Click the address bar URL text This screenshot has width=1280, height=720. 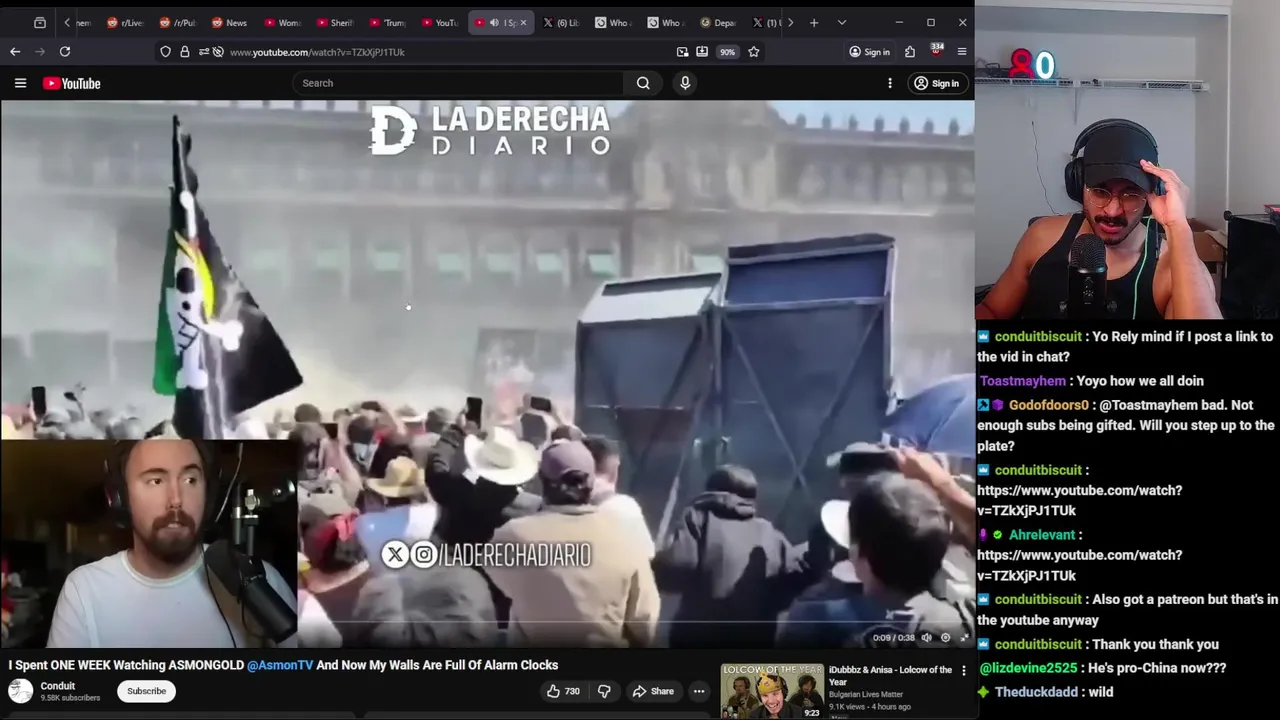pos(317,52)
